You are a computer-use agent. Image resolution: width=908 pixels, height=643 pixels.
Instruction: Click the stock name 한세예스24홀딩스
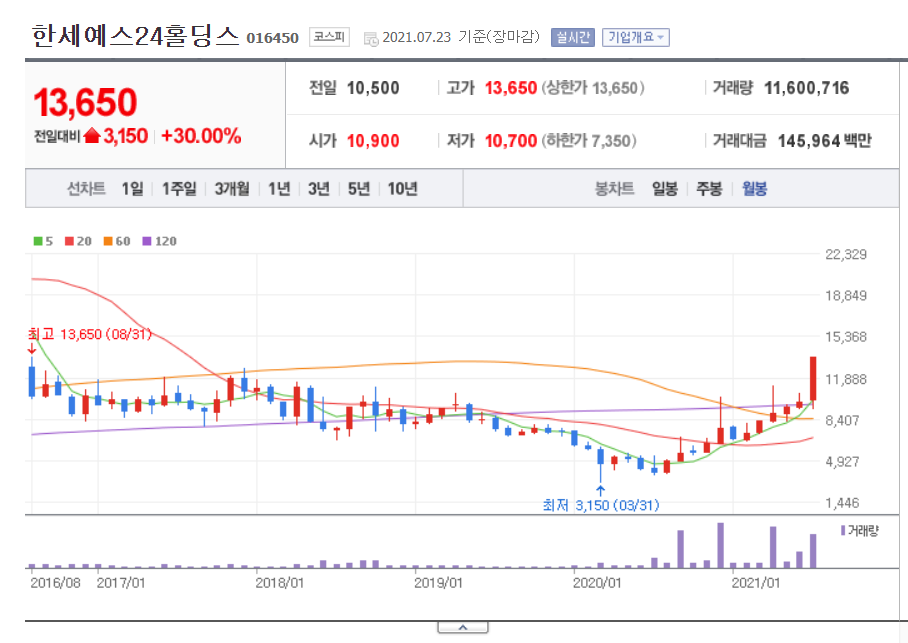(x=135, y=36)
